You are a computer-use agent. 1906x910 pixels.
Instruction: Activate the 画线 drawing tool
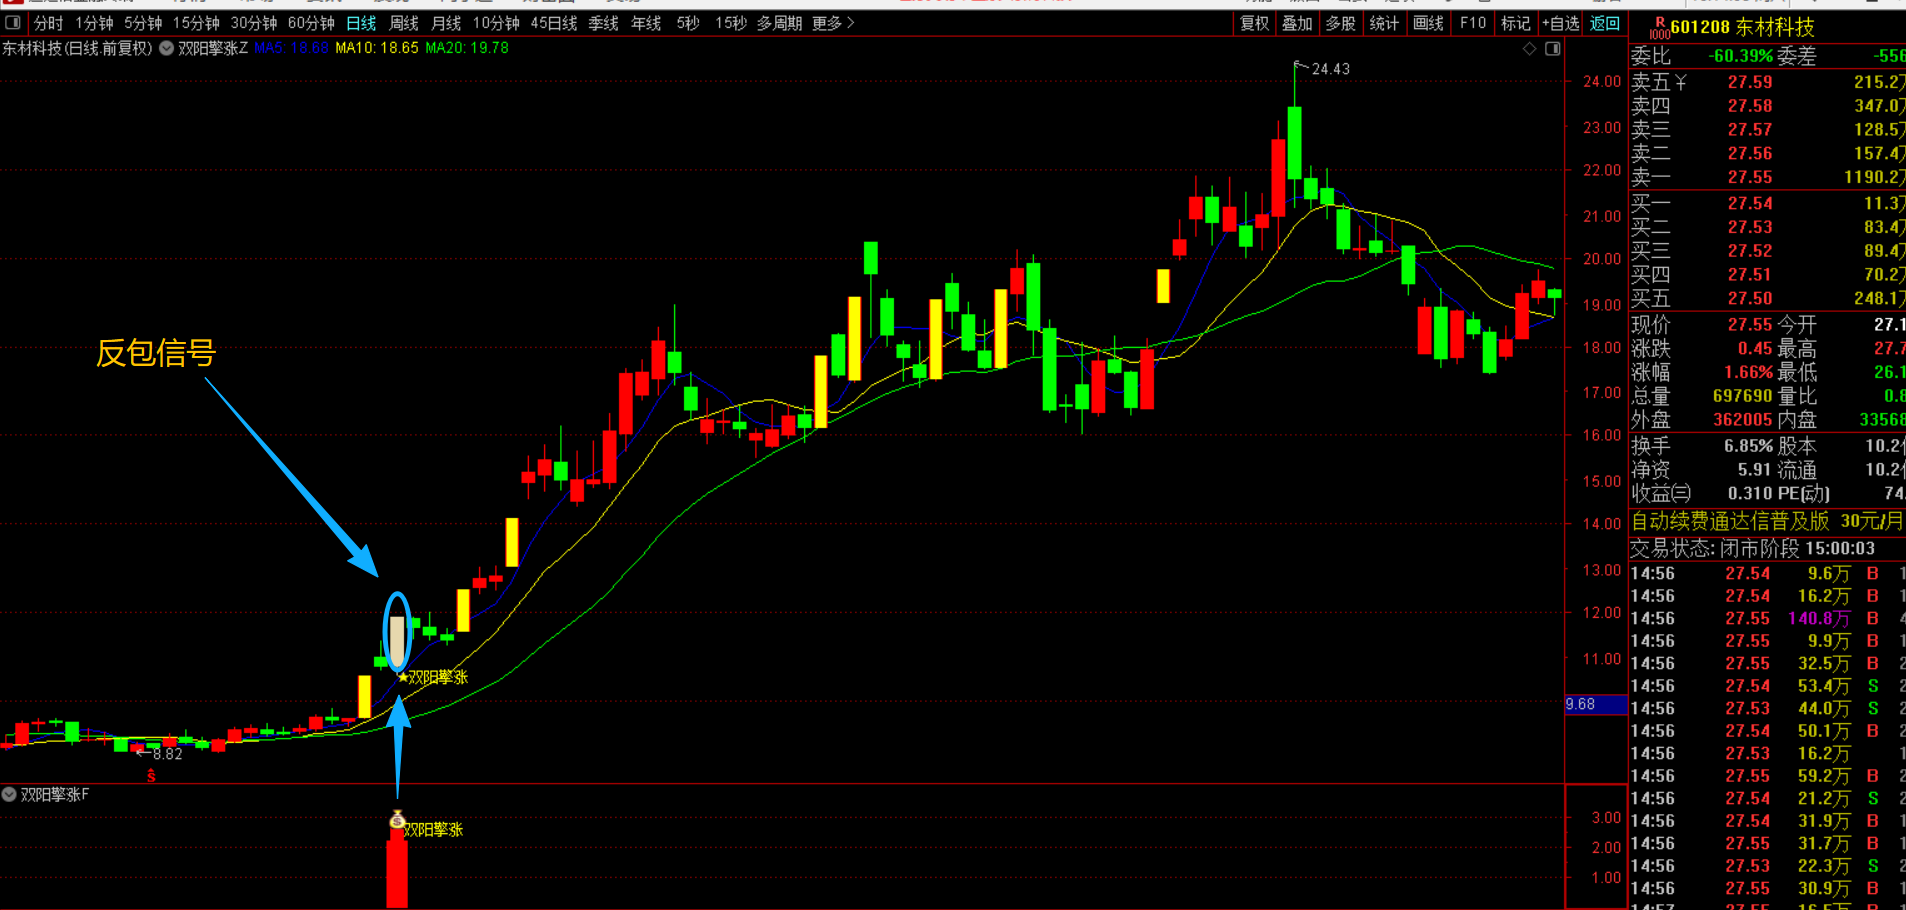click(x=1428, y=23)
